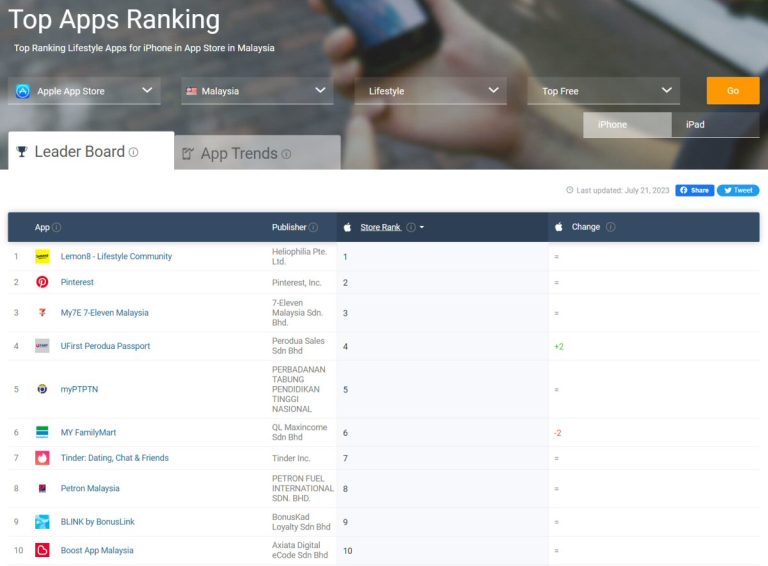Click the info icon next to Leader Board
The width and height of the screenshot is (768, 566).
click(x=133, y=153)
